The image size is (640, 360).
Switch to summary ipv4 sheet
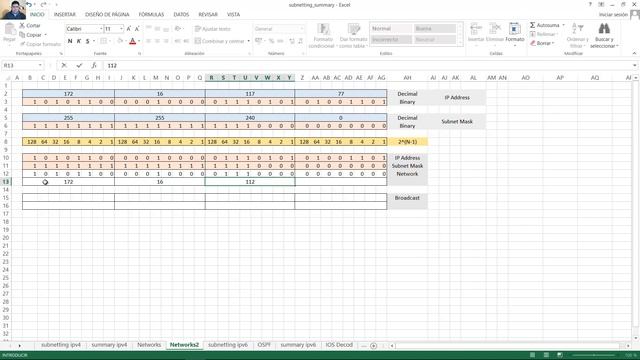[109, 345]
